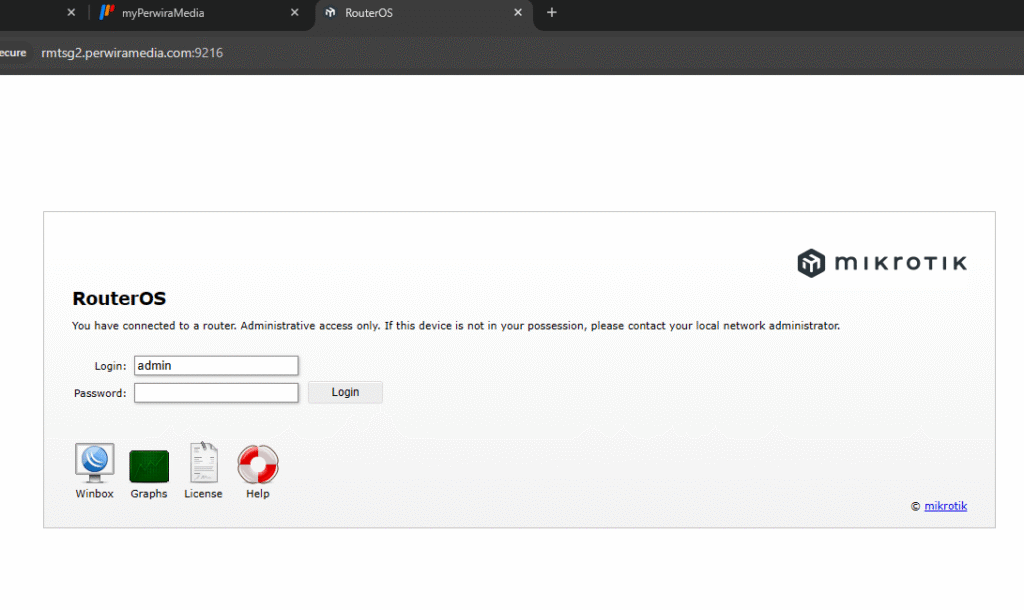Focus the Password input field

[216, 393]
